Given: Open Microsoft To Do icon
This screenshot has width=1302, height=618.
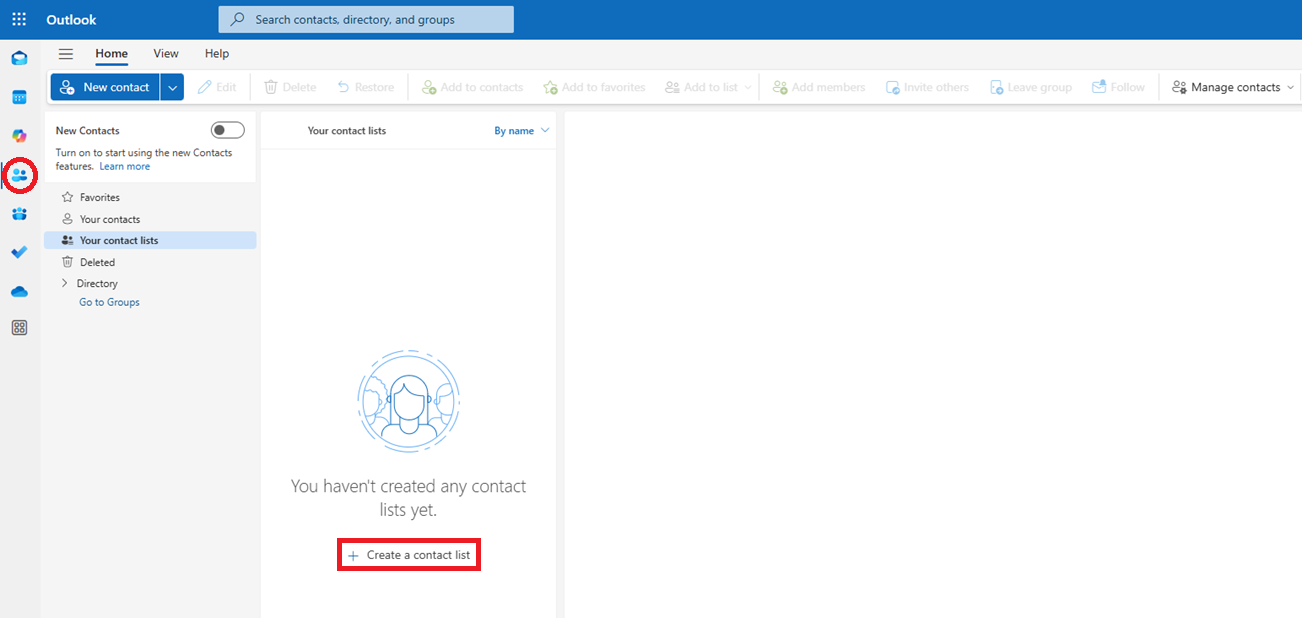Looking at the screenshot, I should (x=19, y=252).
